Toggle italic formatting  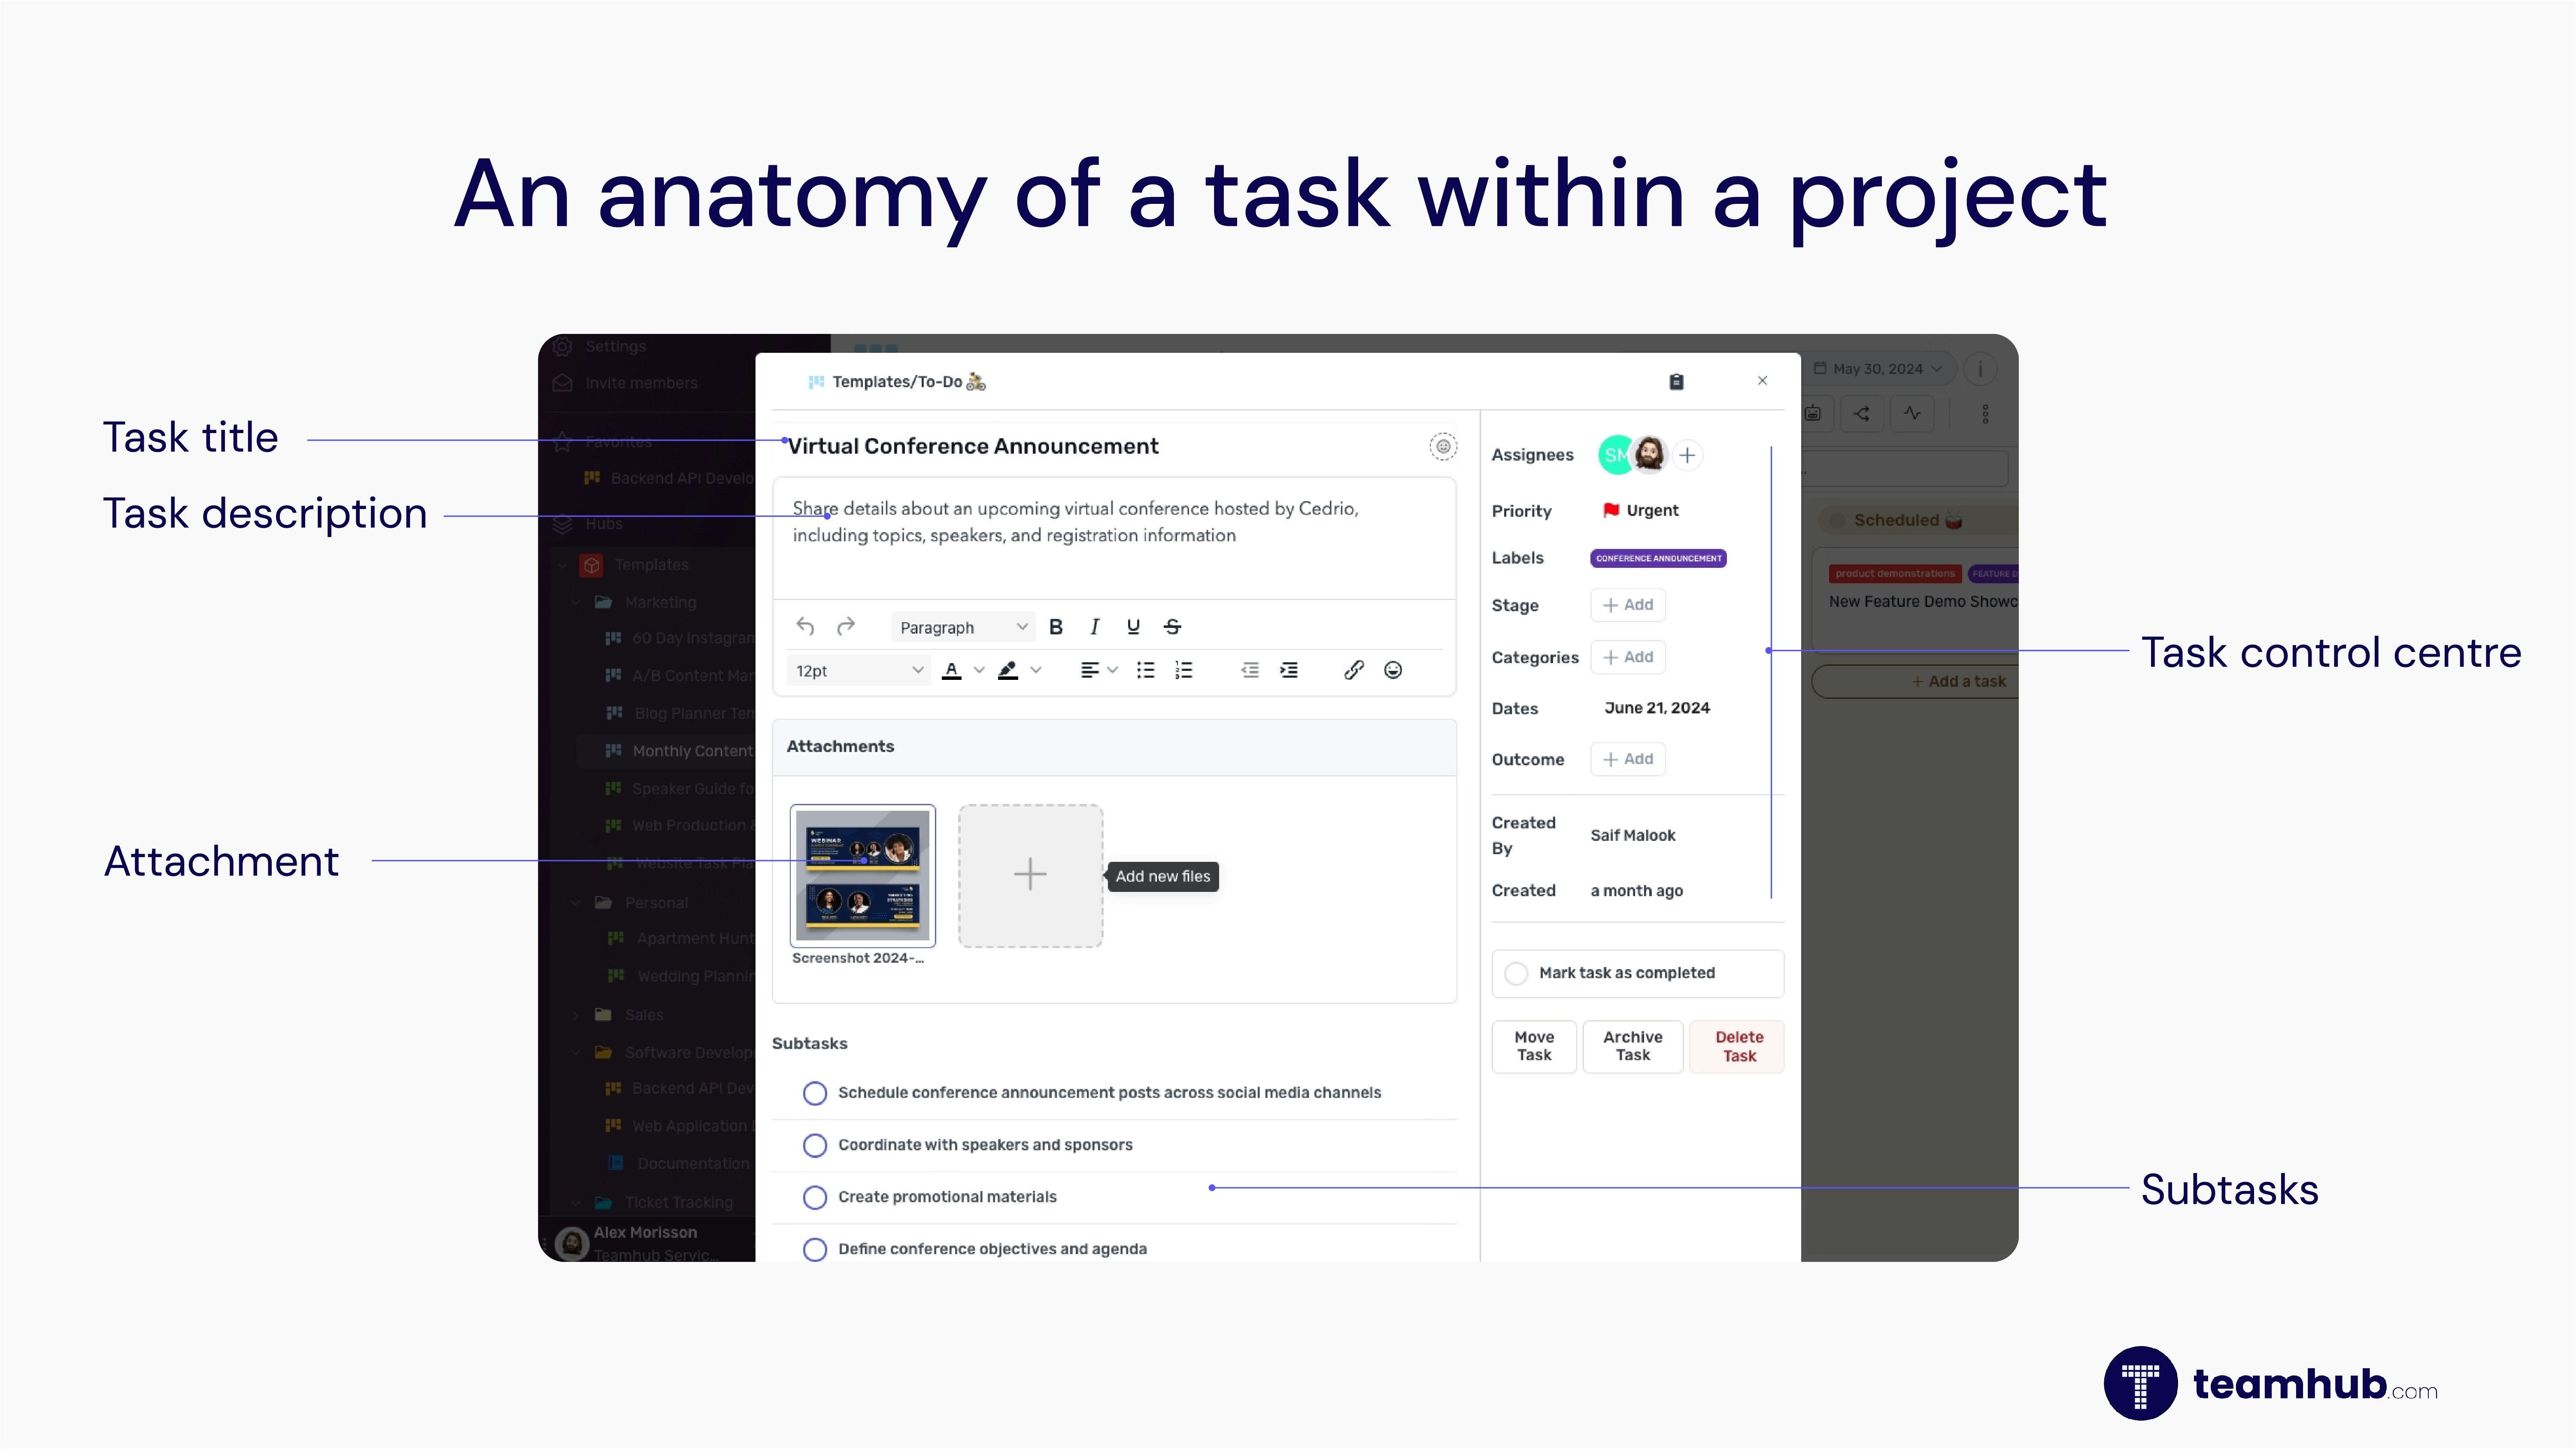[1094, 627]
